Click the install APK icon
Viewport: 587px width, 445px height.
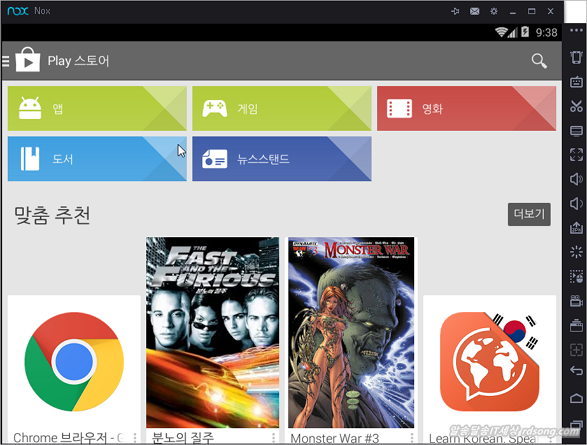pyautogui.click(x=577, y=228)
